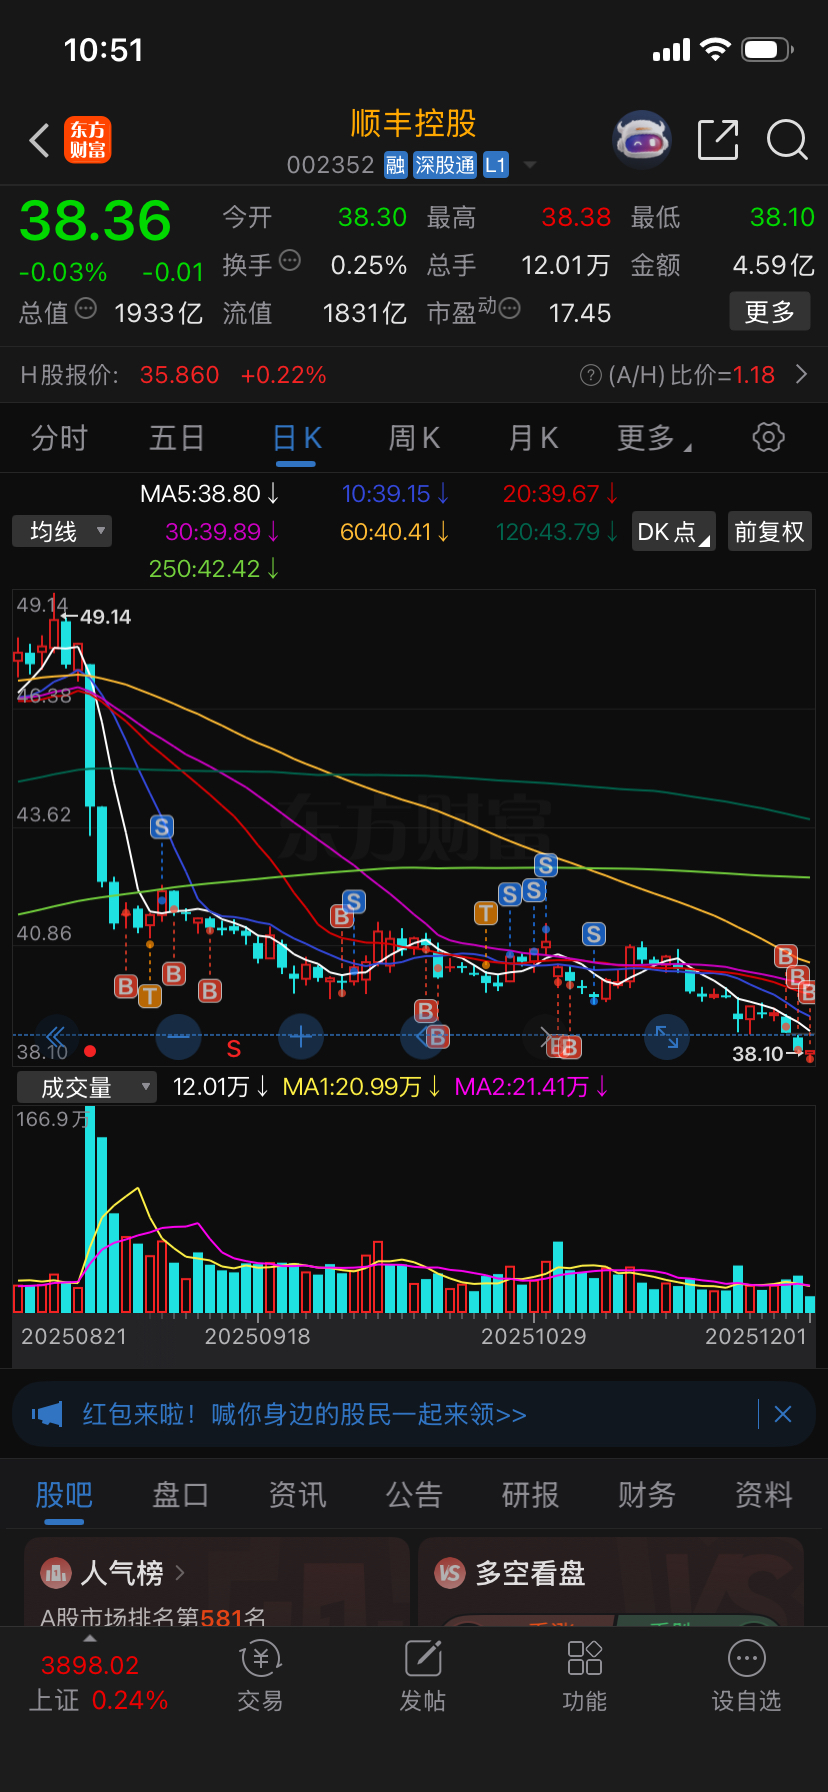
Task: Tap the chart scroll-left double arrow
Action: click(x=56, y=1036)
